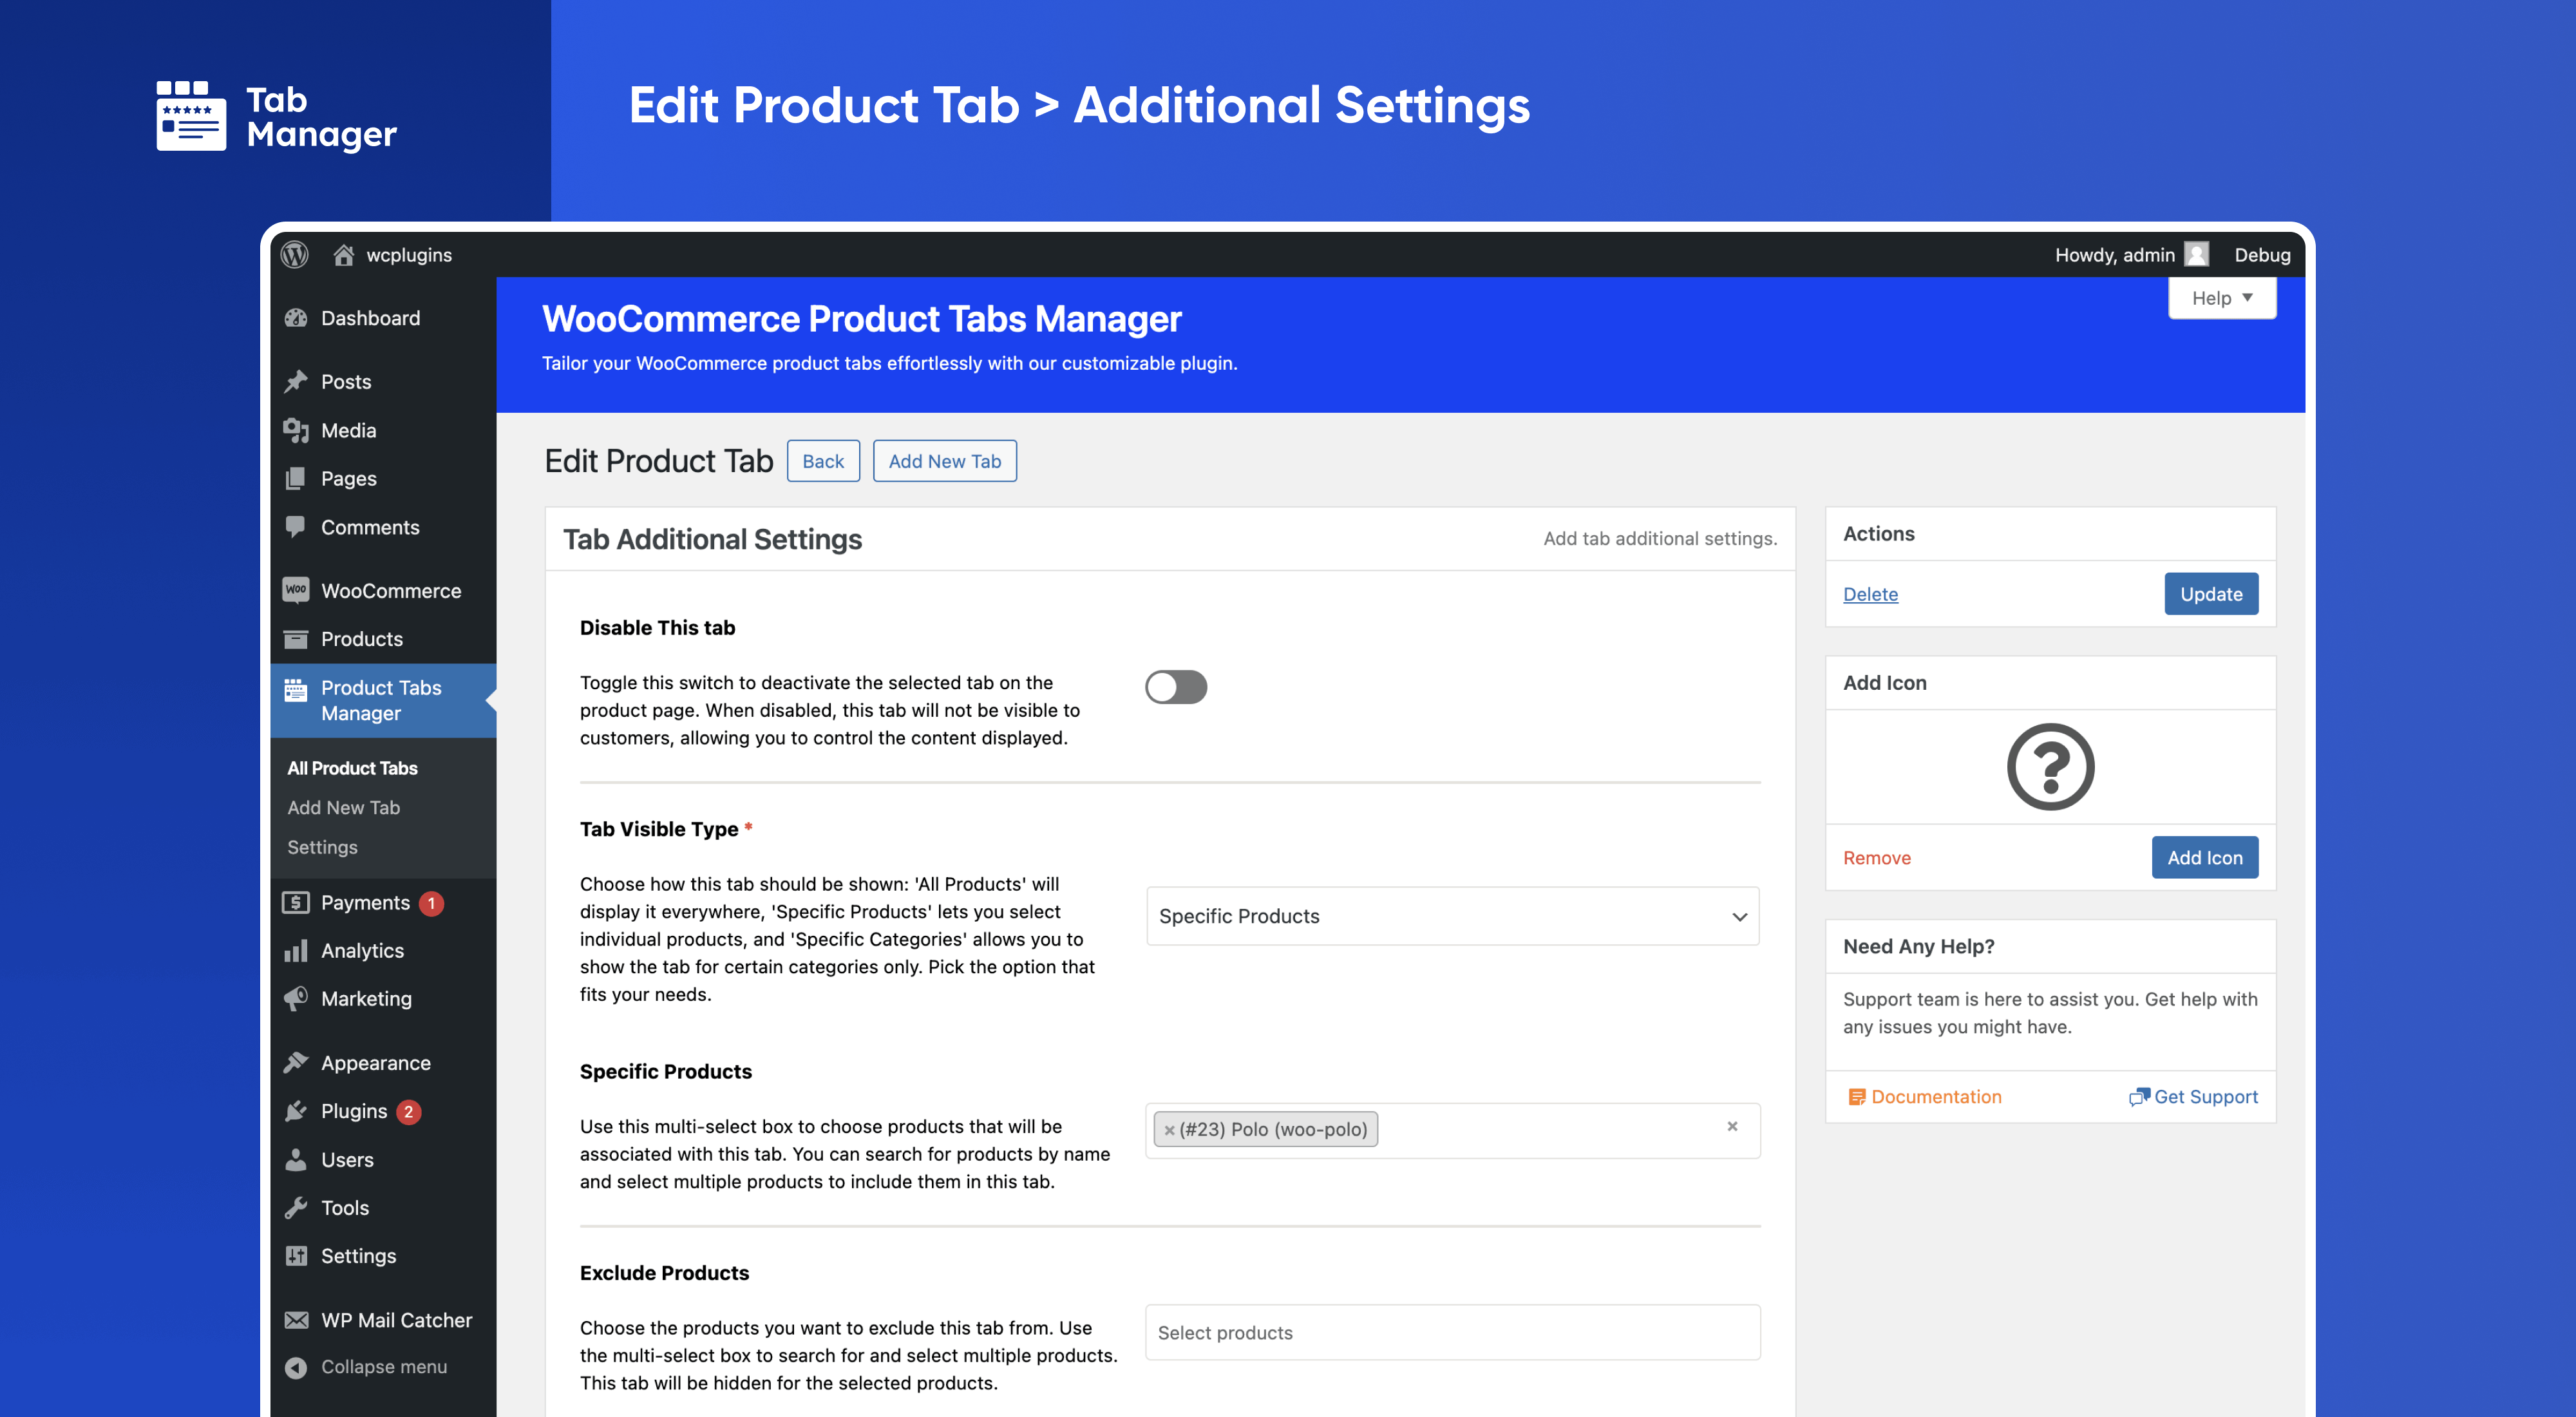Click the home icon beside wcplugins
Viewport: 2576px width, 1417px height.
[x=343, y=255]
